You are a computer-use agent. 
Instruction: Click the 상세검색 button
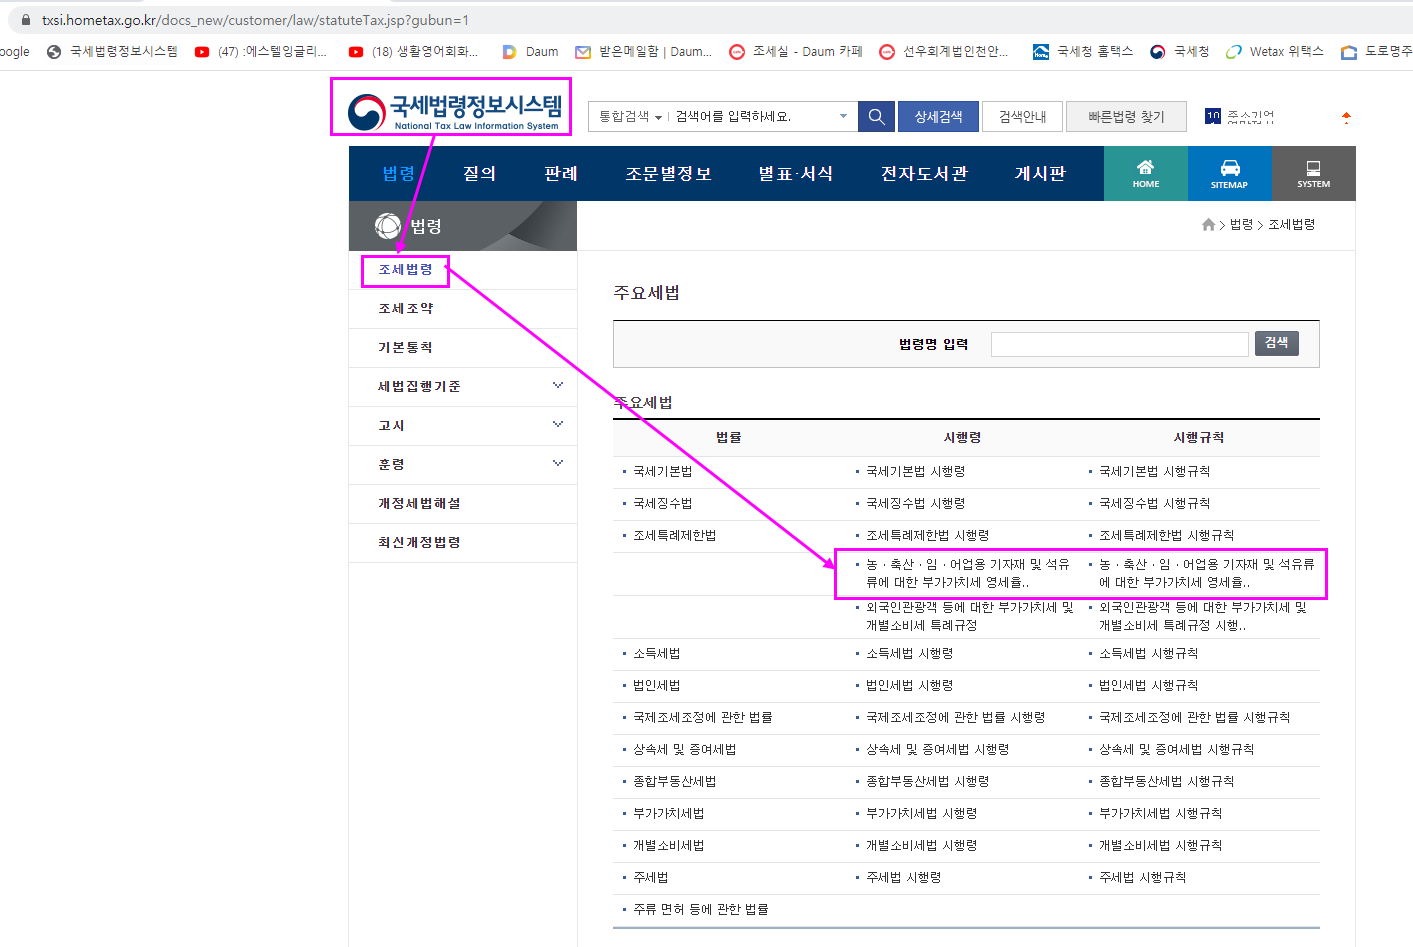pyautogui.click(x=938, y=117)
